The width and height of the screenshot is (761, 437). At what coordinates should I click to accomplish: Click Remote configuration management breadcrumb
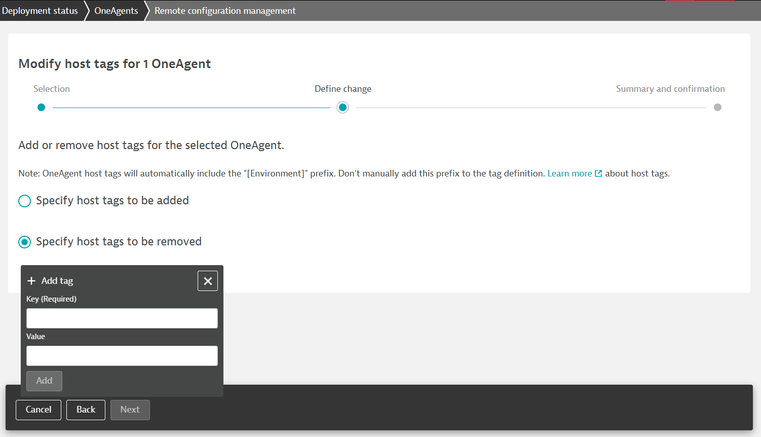(225, 11)
